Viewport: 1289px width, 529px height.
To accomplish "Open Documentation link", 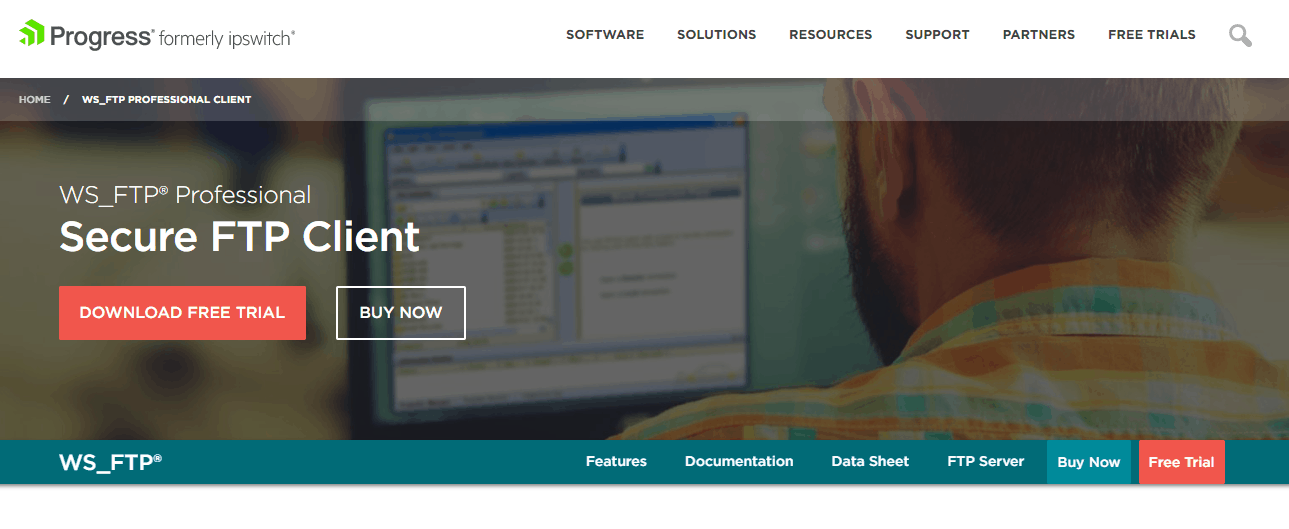I will click(x=739, y=461).
